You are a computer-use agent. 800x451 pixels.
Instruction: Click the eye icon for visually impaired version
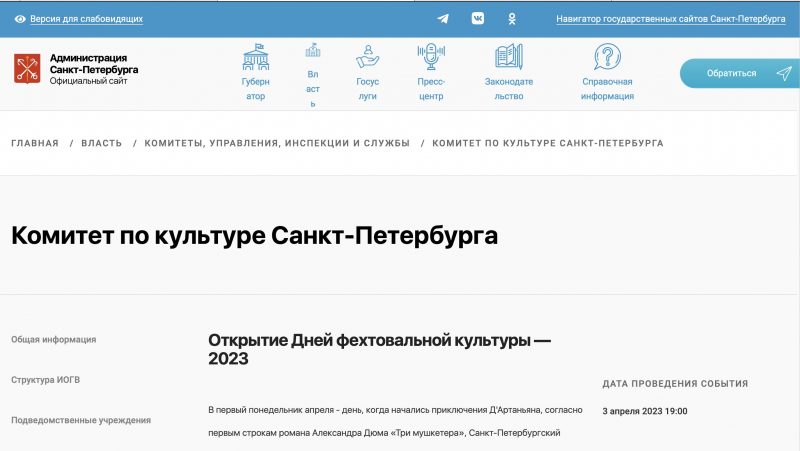tap(20, 19)
